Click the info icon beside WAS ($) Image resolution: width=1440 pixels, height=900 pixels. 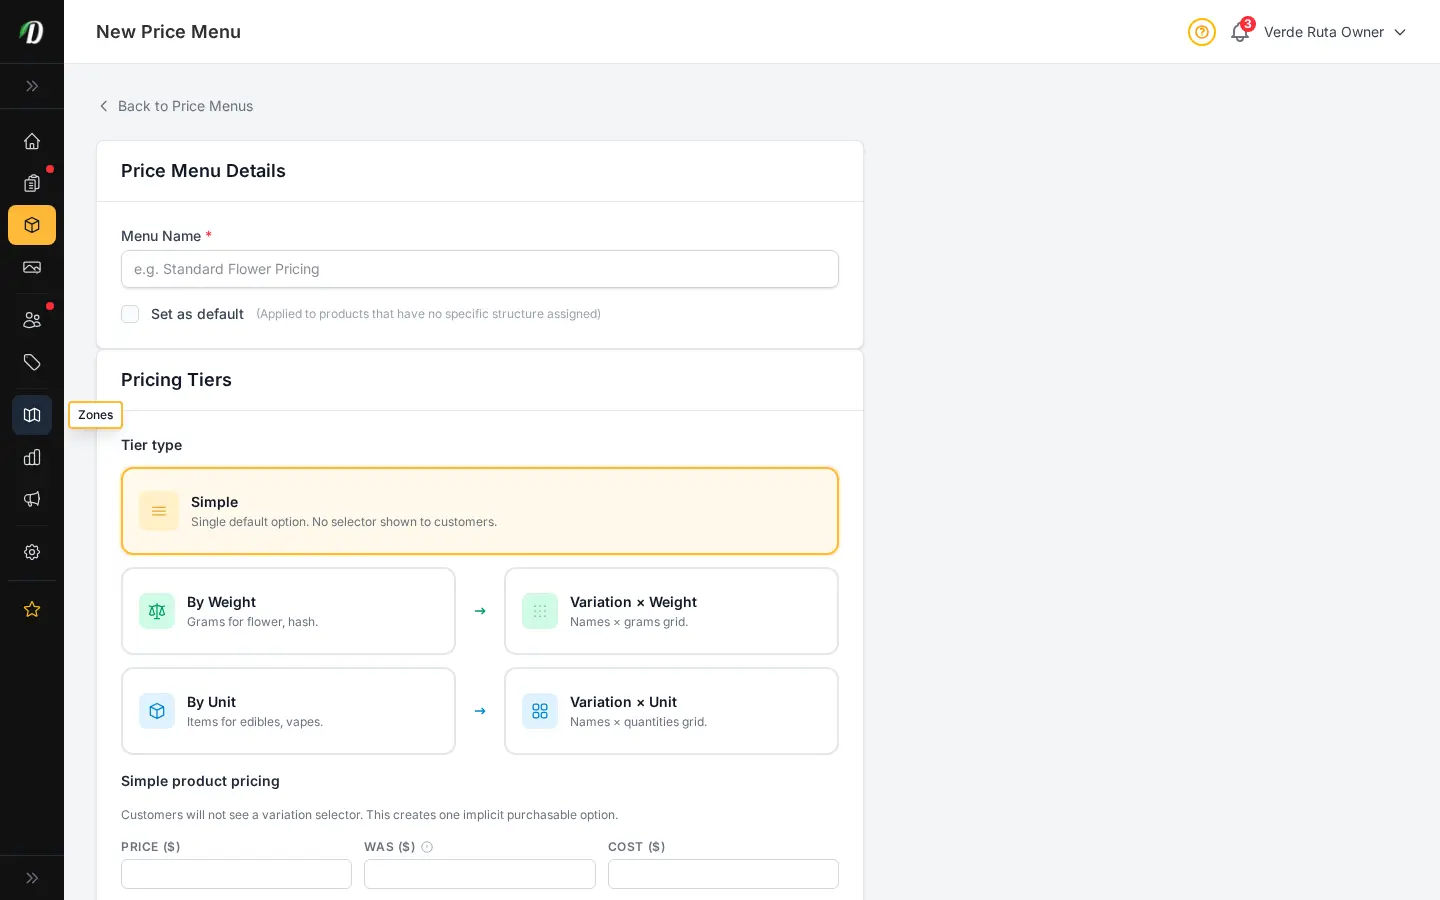click(x=427, y=847)
